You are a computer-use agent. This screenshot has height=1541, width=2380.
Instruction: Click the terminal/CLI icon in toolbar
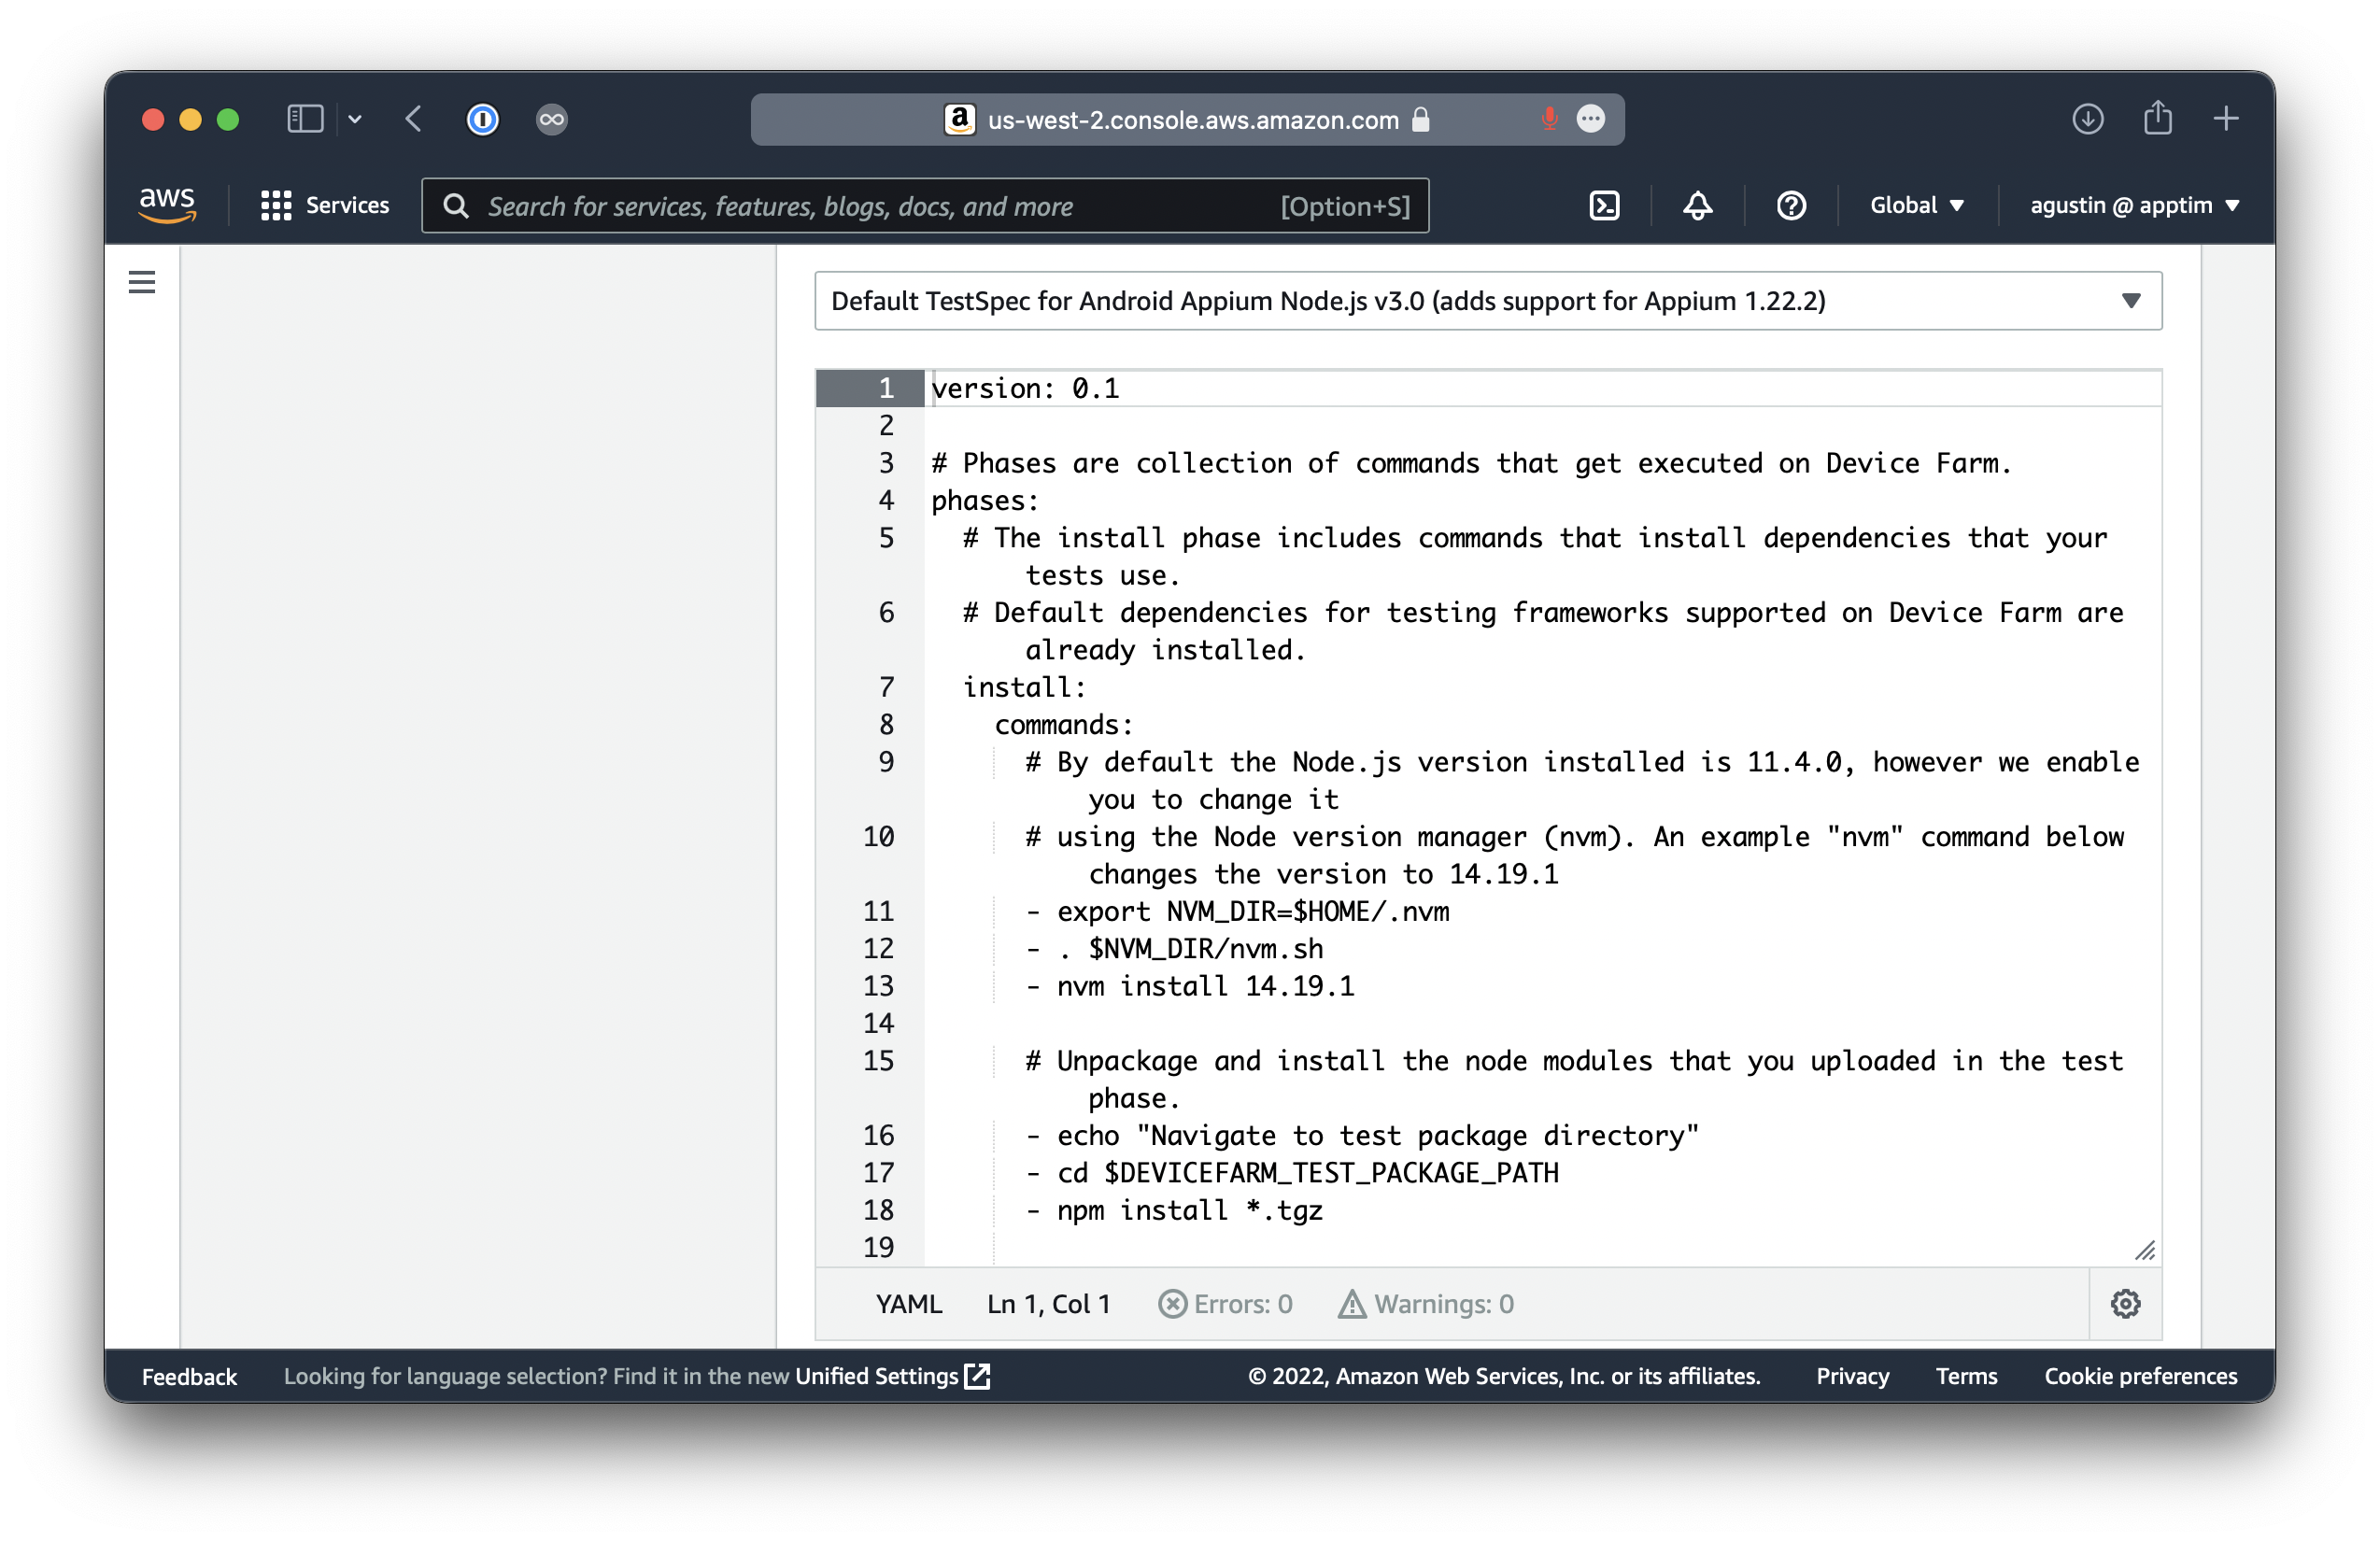coord(1603,206)
